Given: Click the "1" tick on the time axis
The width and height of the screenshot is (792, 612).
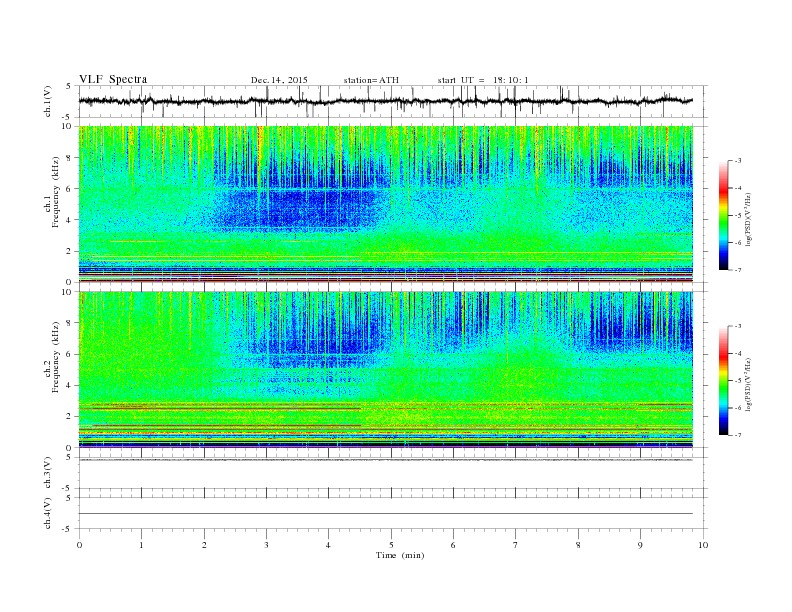Looking at the screenshot, I should 141,545.
